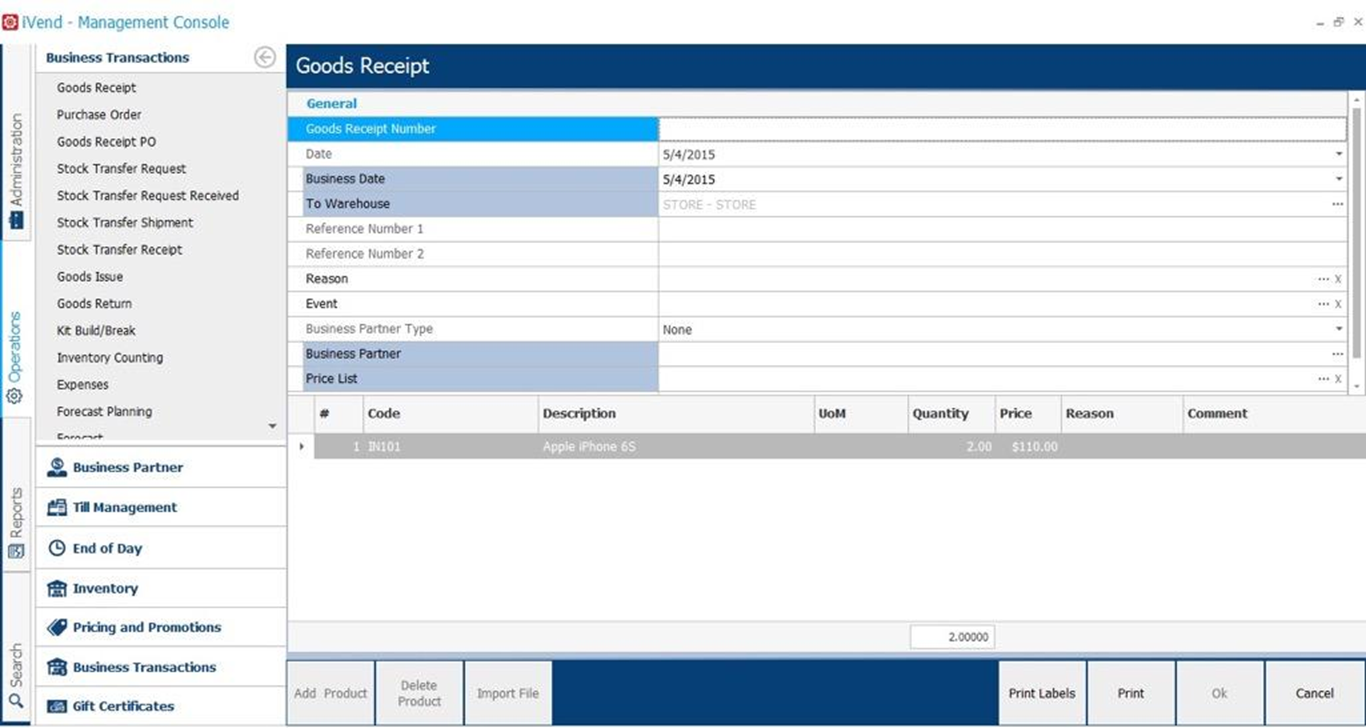The image size is (1366, 728).
Task: Click the Inventory warehouse icon
Action: (57, 588)
